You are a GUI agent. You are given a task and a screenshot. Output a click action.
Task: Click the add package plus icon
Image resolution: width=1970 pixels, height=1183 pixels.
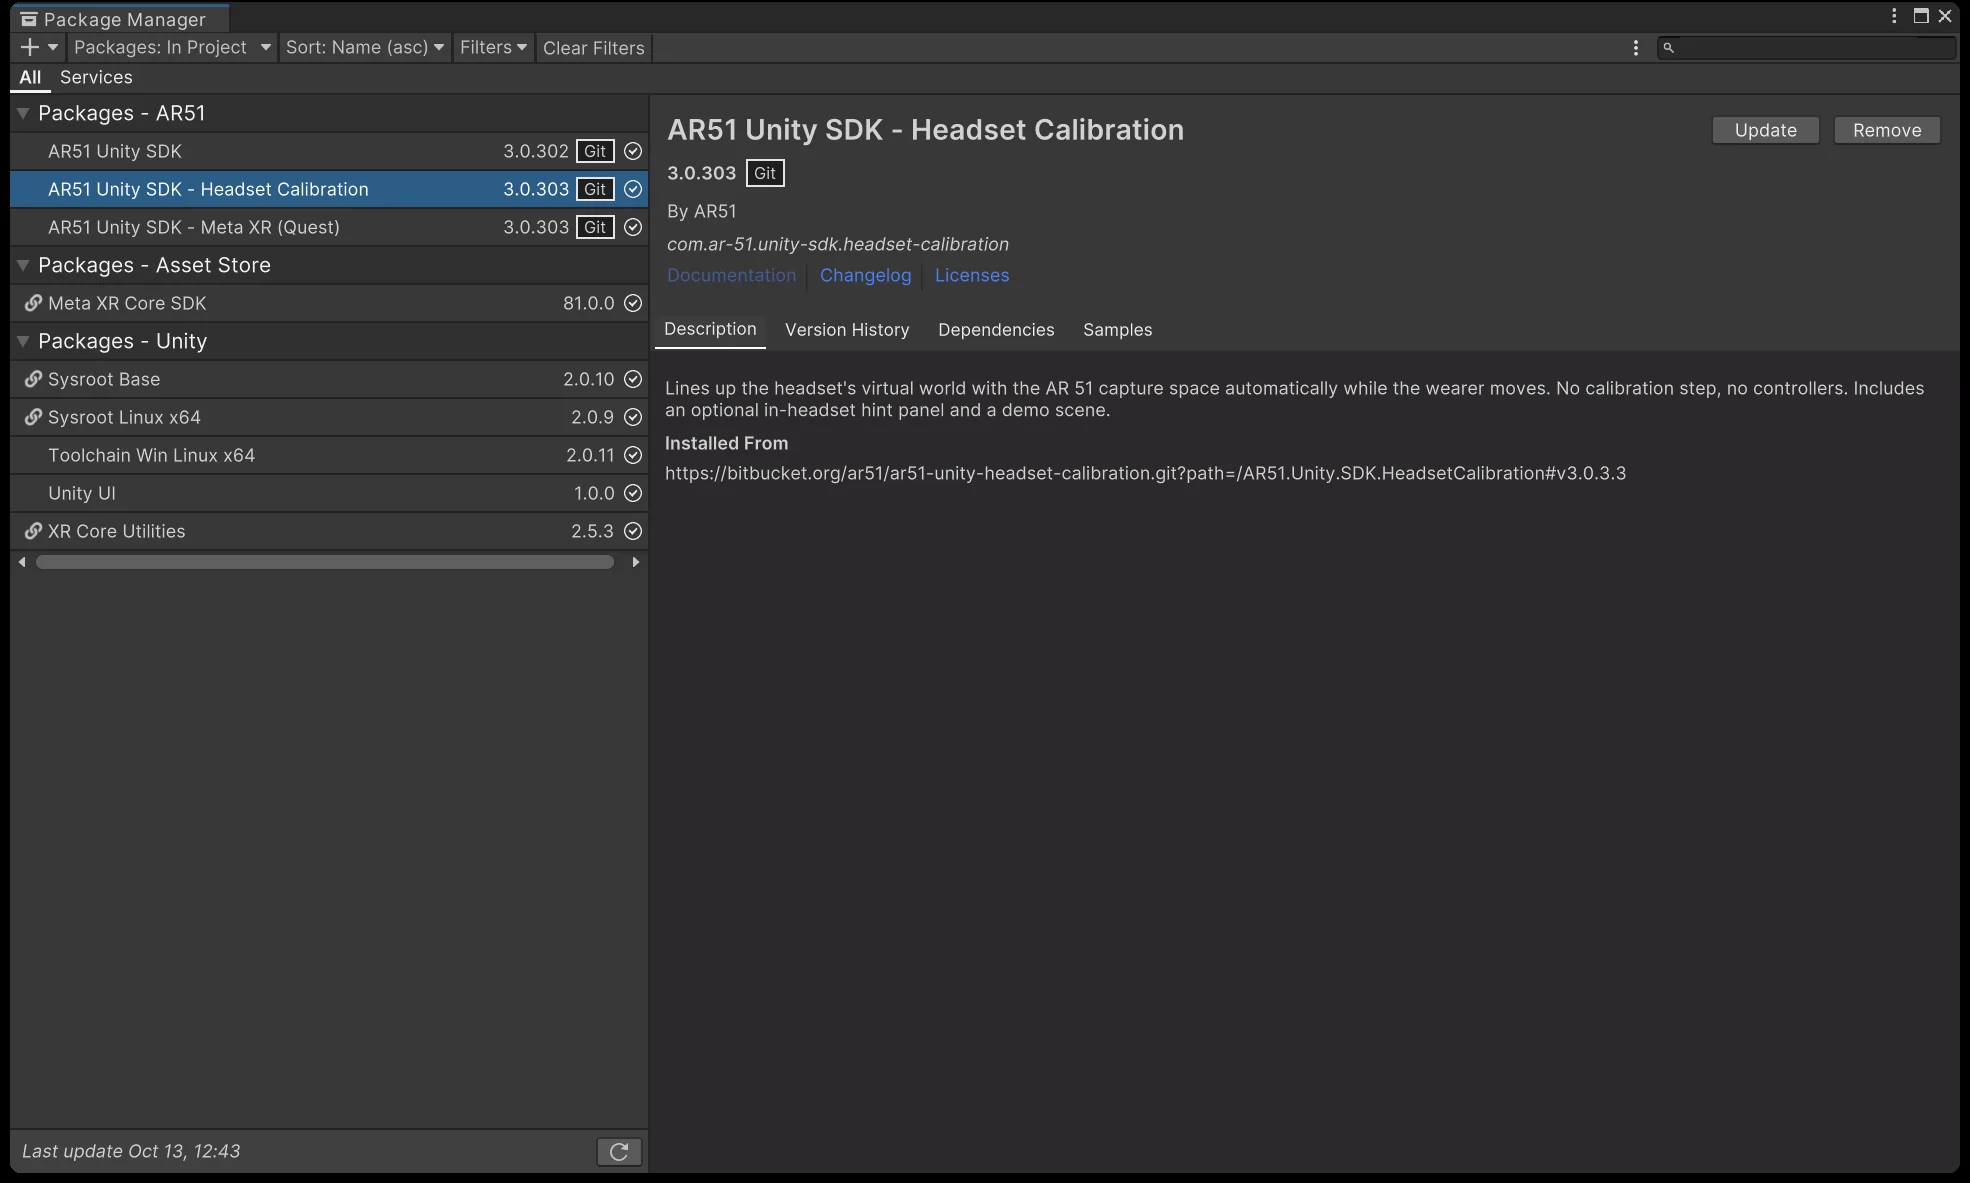tap(30, 47)
